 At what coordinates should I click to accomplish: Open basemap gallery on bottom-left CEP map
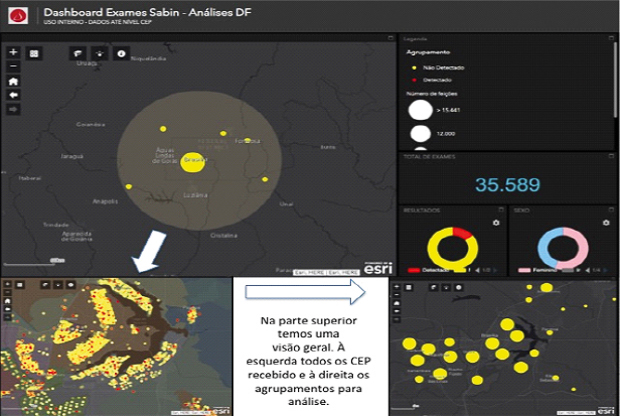(x=20, y=284)
